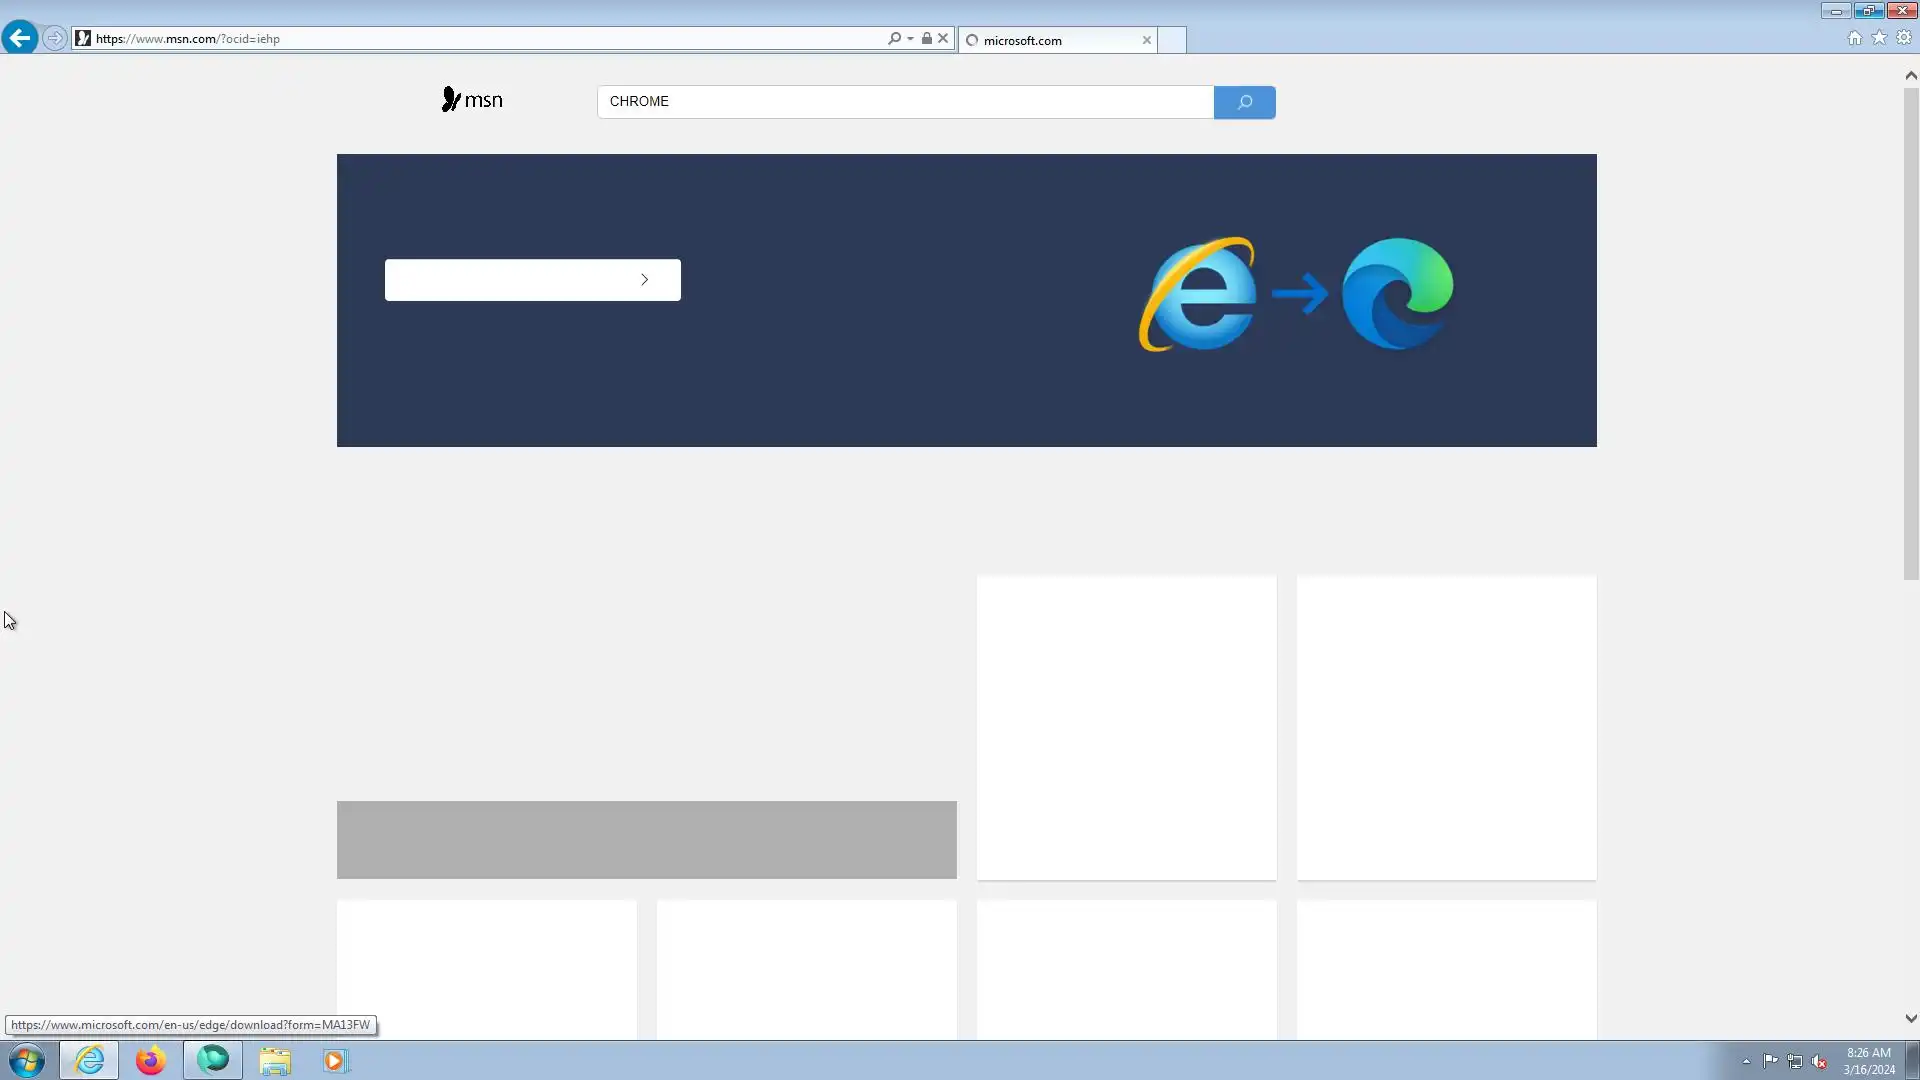Stop page loading with address bar X
Viewport: 1920px width, 1080px height.
943,38
